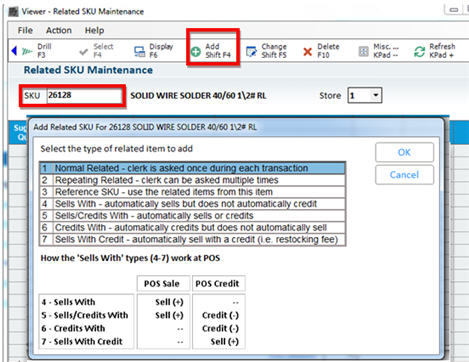
Task: Expand the Store dropdown
Action: tap(376, 95)
